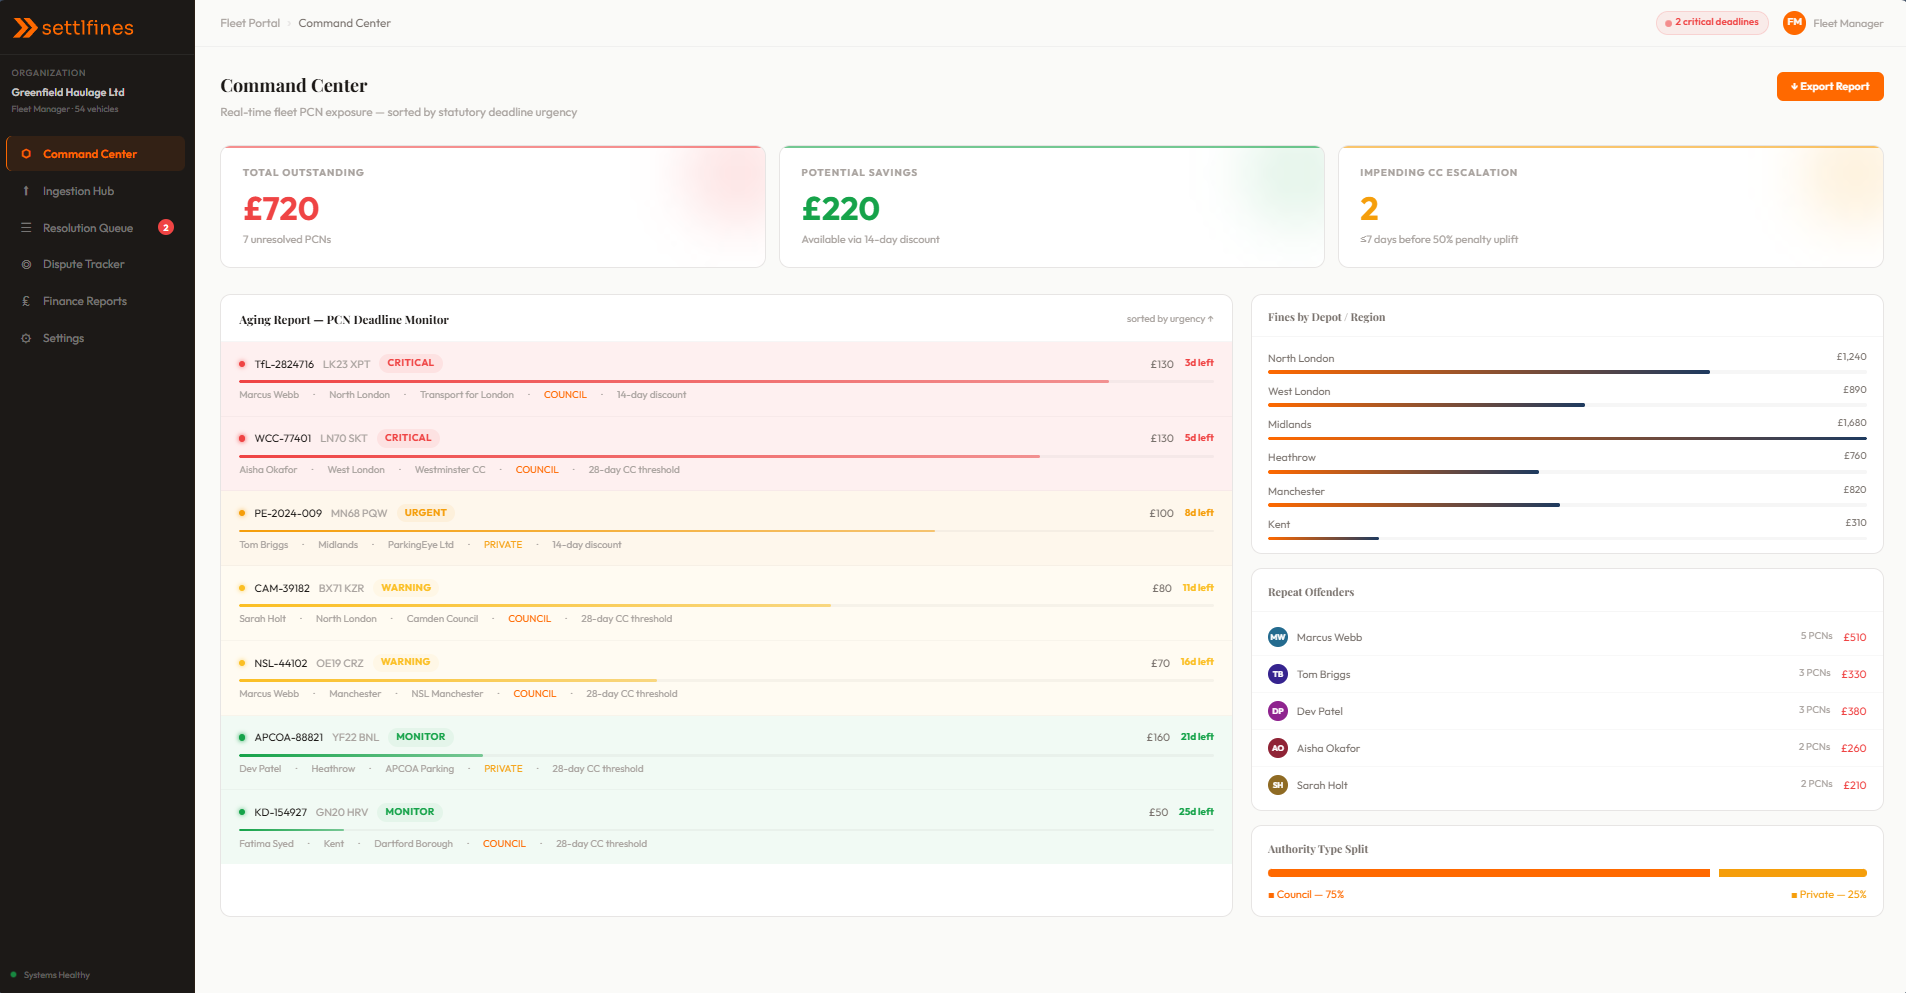Click the Dispute Tracker sidebar icon
The image size is (1906, 993).
pos(26,265)
